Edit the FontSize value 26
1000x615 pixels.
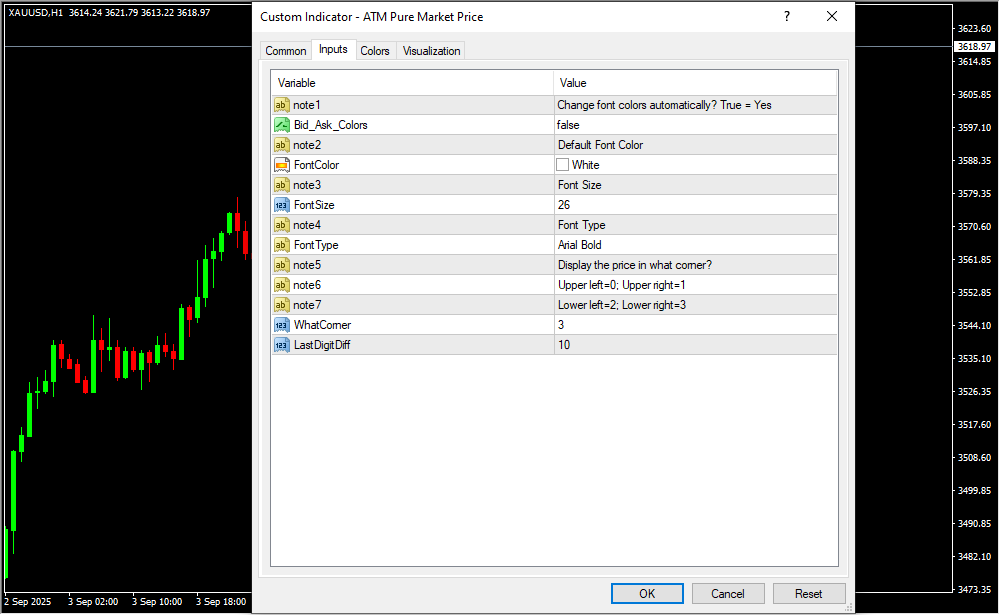pyautogui.click(x=694, y=205)
